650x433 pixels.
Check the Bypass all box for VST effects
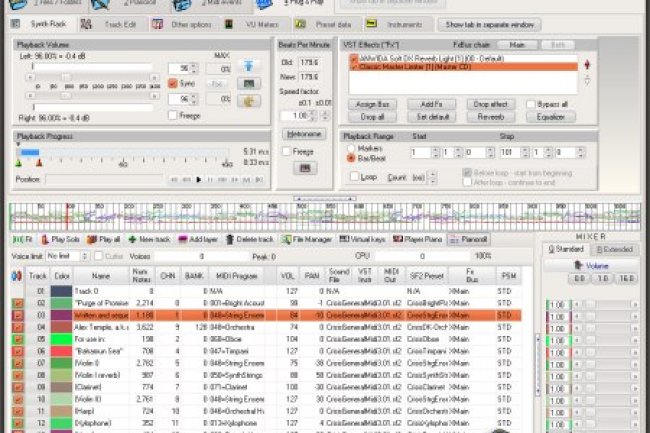531,104
